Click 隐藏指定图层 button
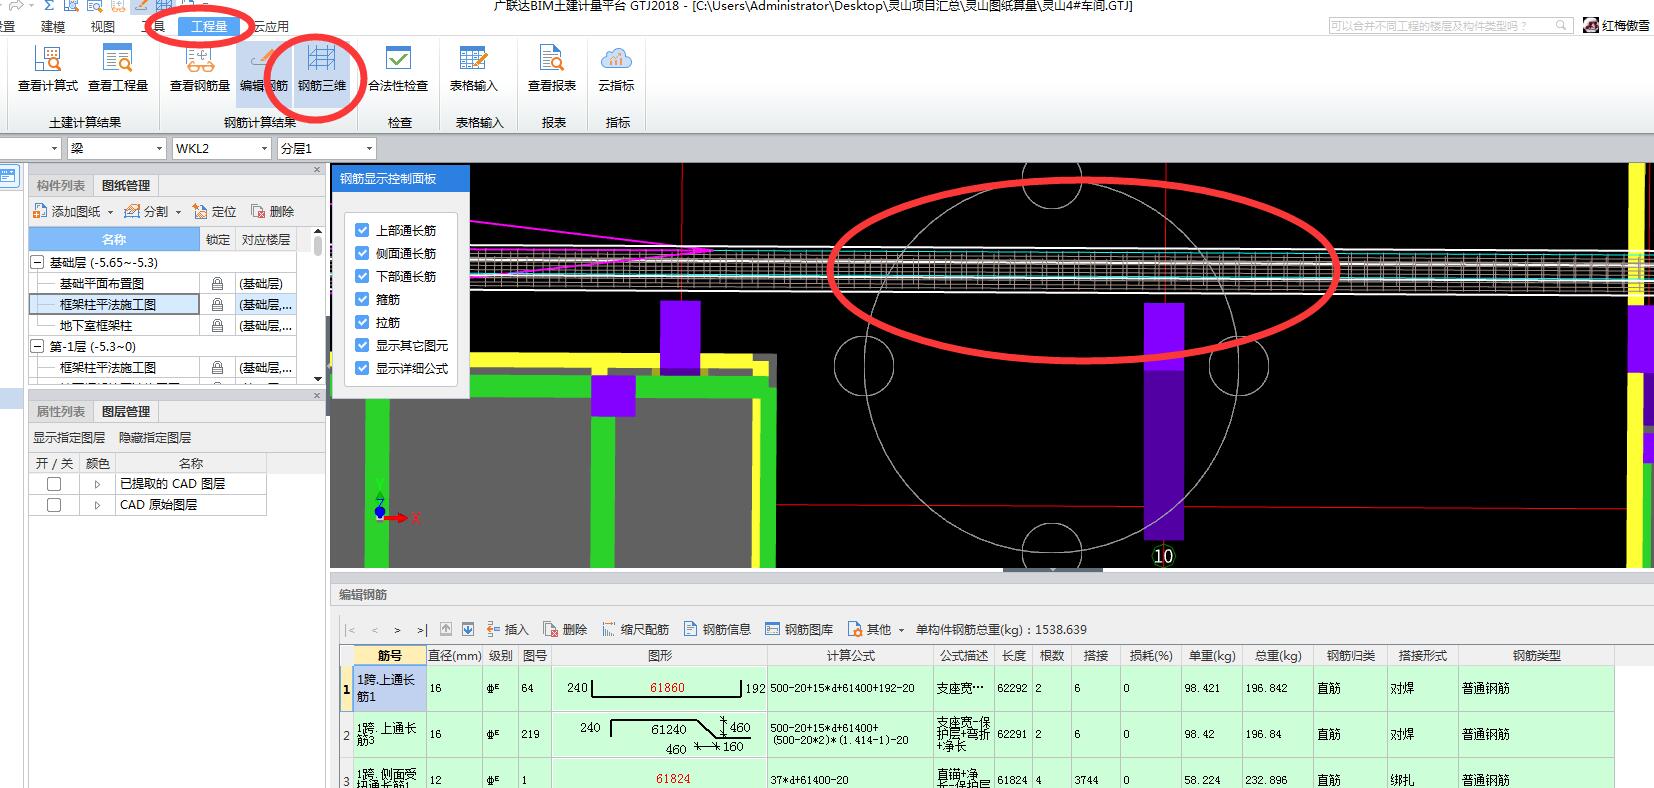Image resolution: width=1654 pixels, height=788 pixels. point(155,438)
